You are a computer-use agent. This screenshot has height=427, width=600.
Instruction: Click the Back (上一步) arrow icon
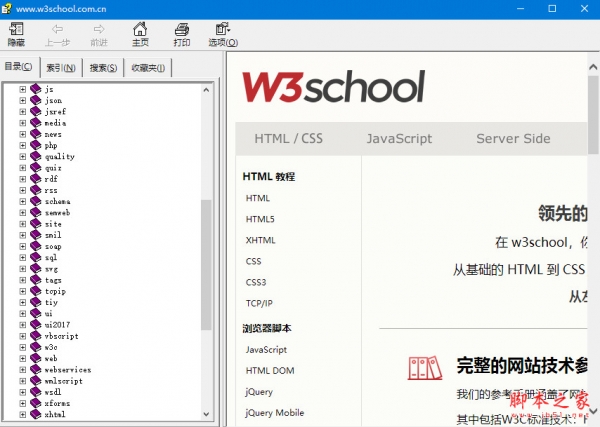(57, 29)
